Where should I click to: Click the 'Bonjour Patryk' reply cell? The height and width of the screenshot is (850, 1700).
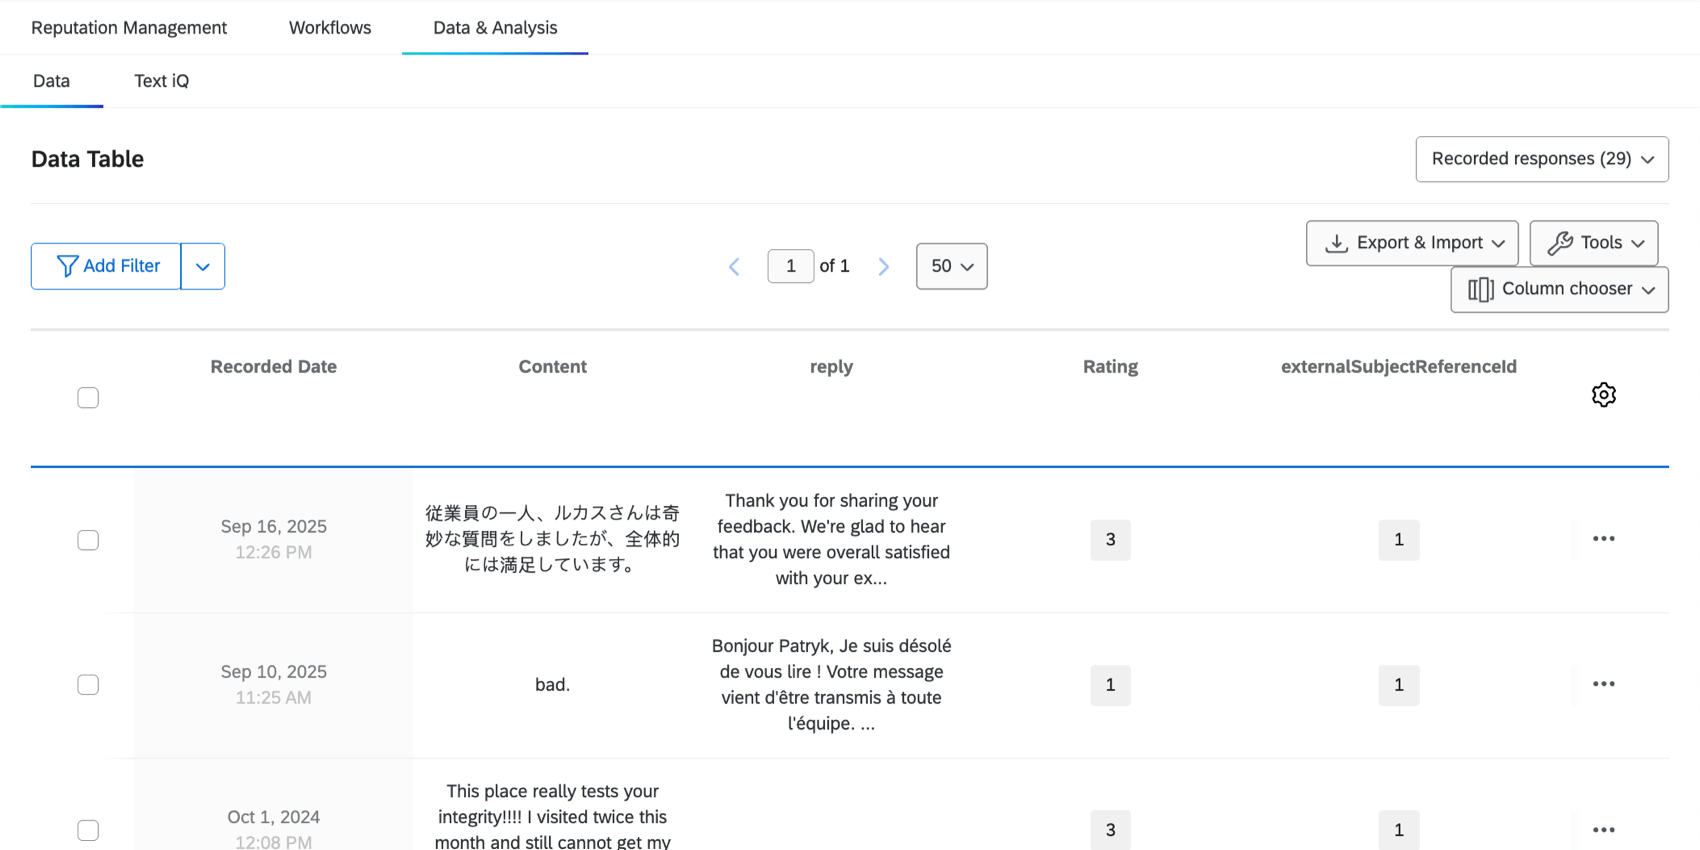pos(831,684)
